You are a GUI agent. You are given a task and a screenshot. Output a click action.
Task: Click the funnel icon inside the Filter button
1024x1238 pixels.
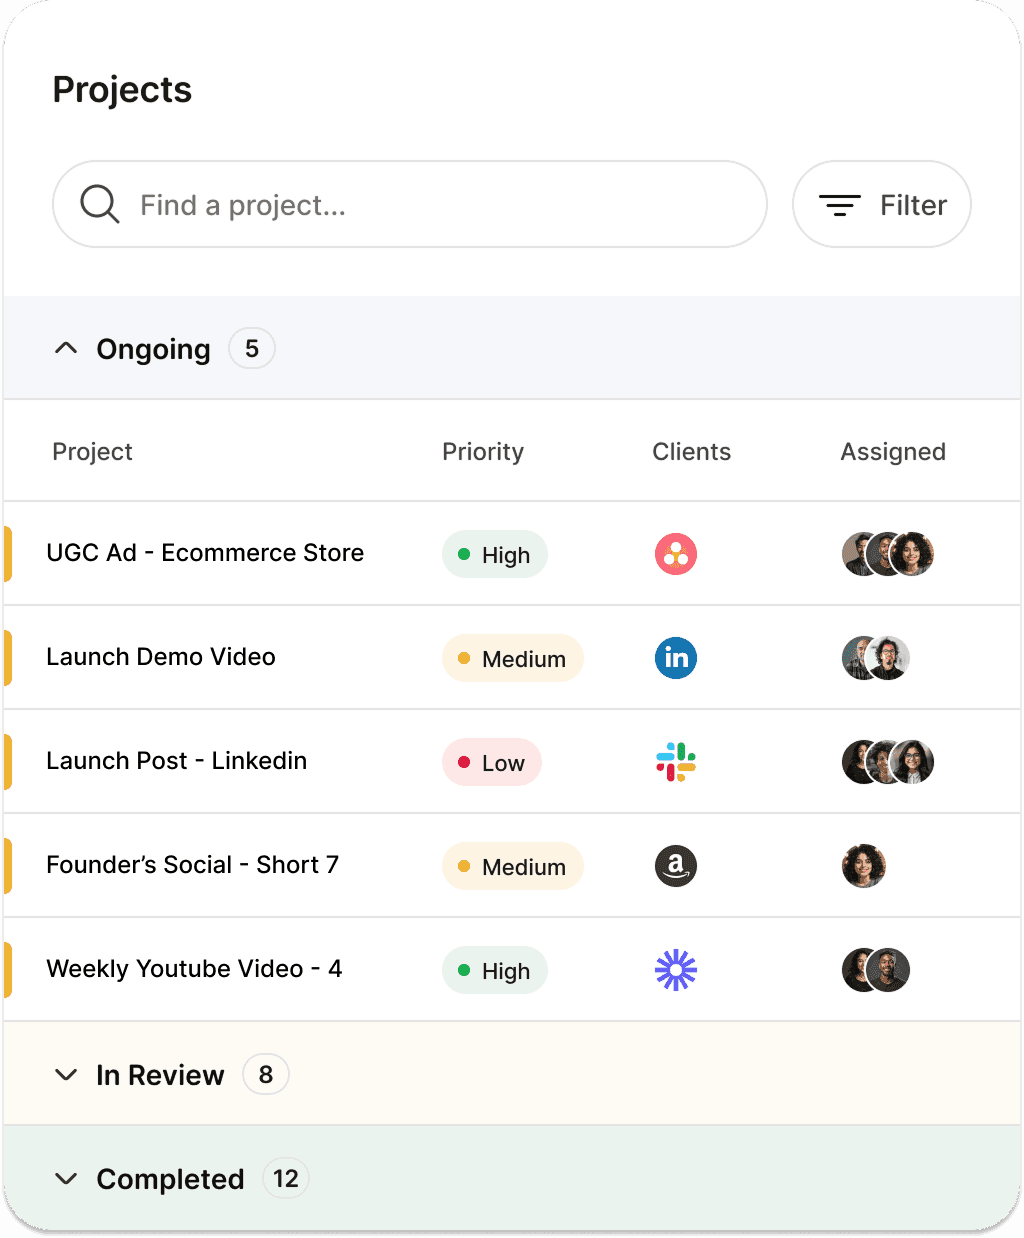(841, 204)
